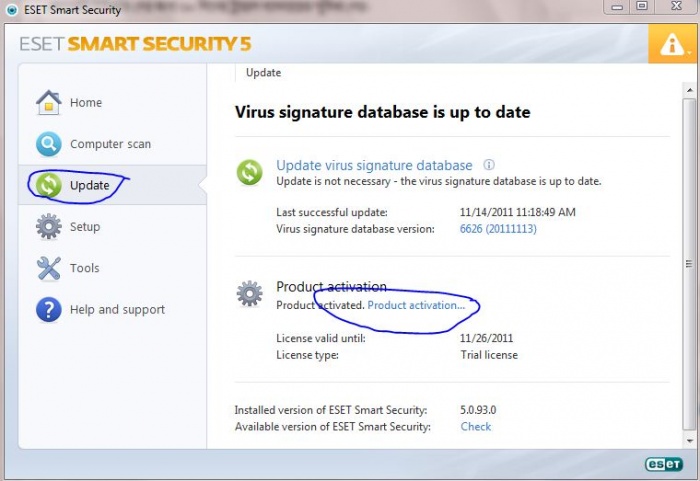Click the Check link for available version
The image size is (700, 481).
click(x=476, y=427)
